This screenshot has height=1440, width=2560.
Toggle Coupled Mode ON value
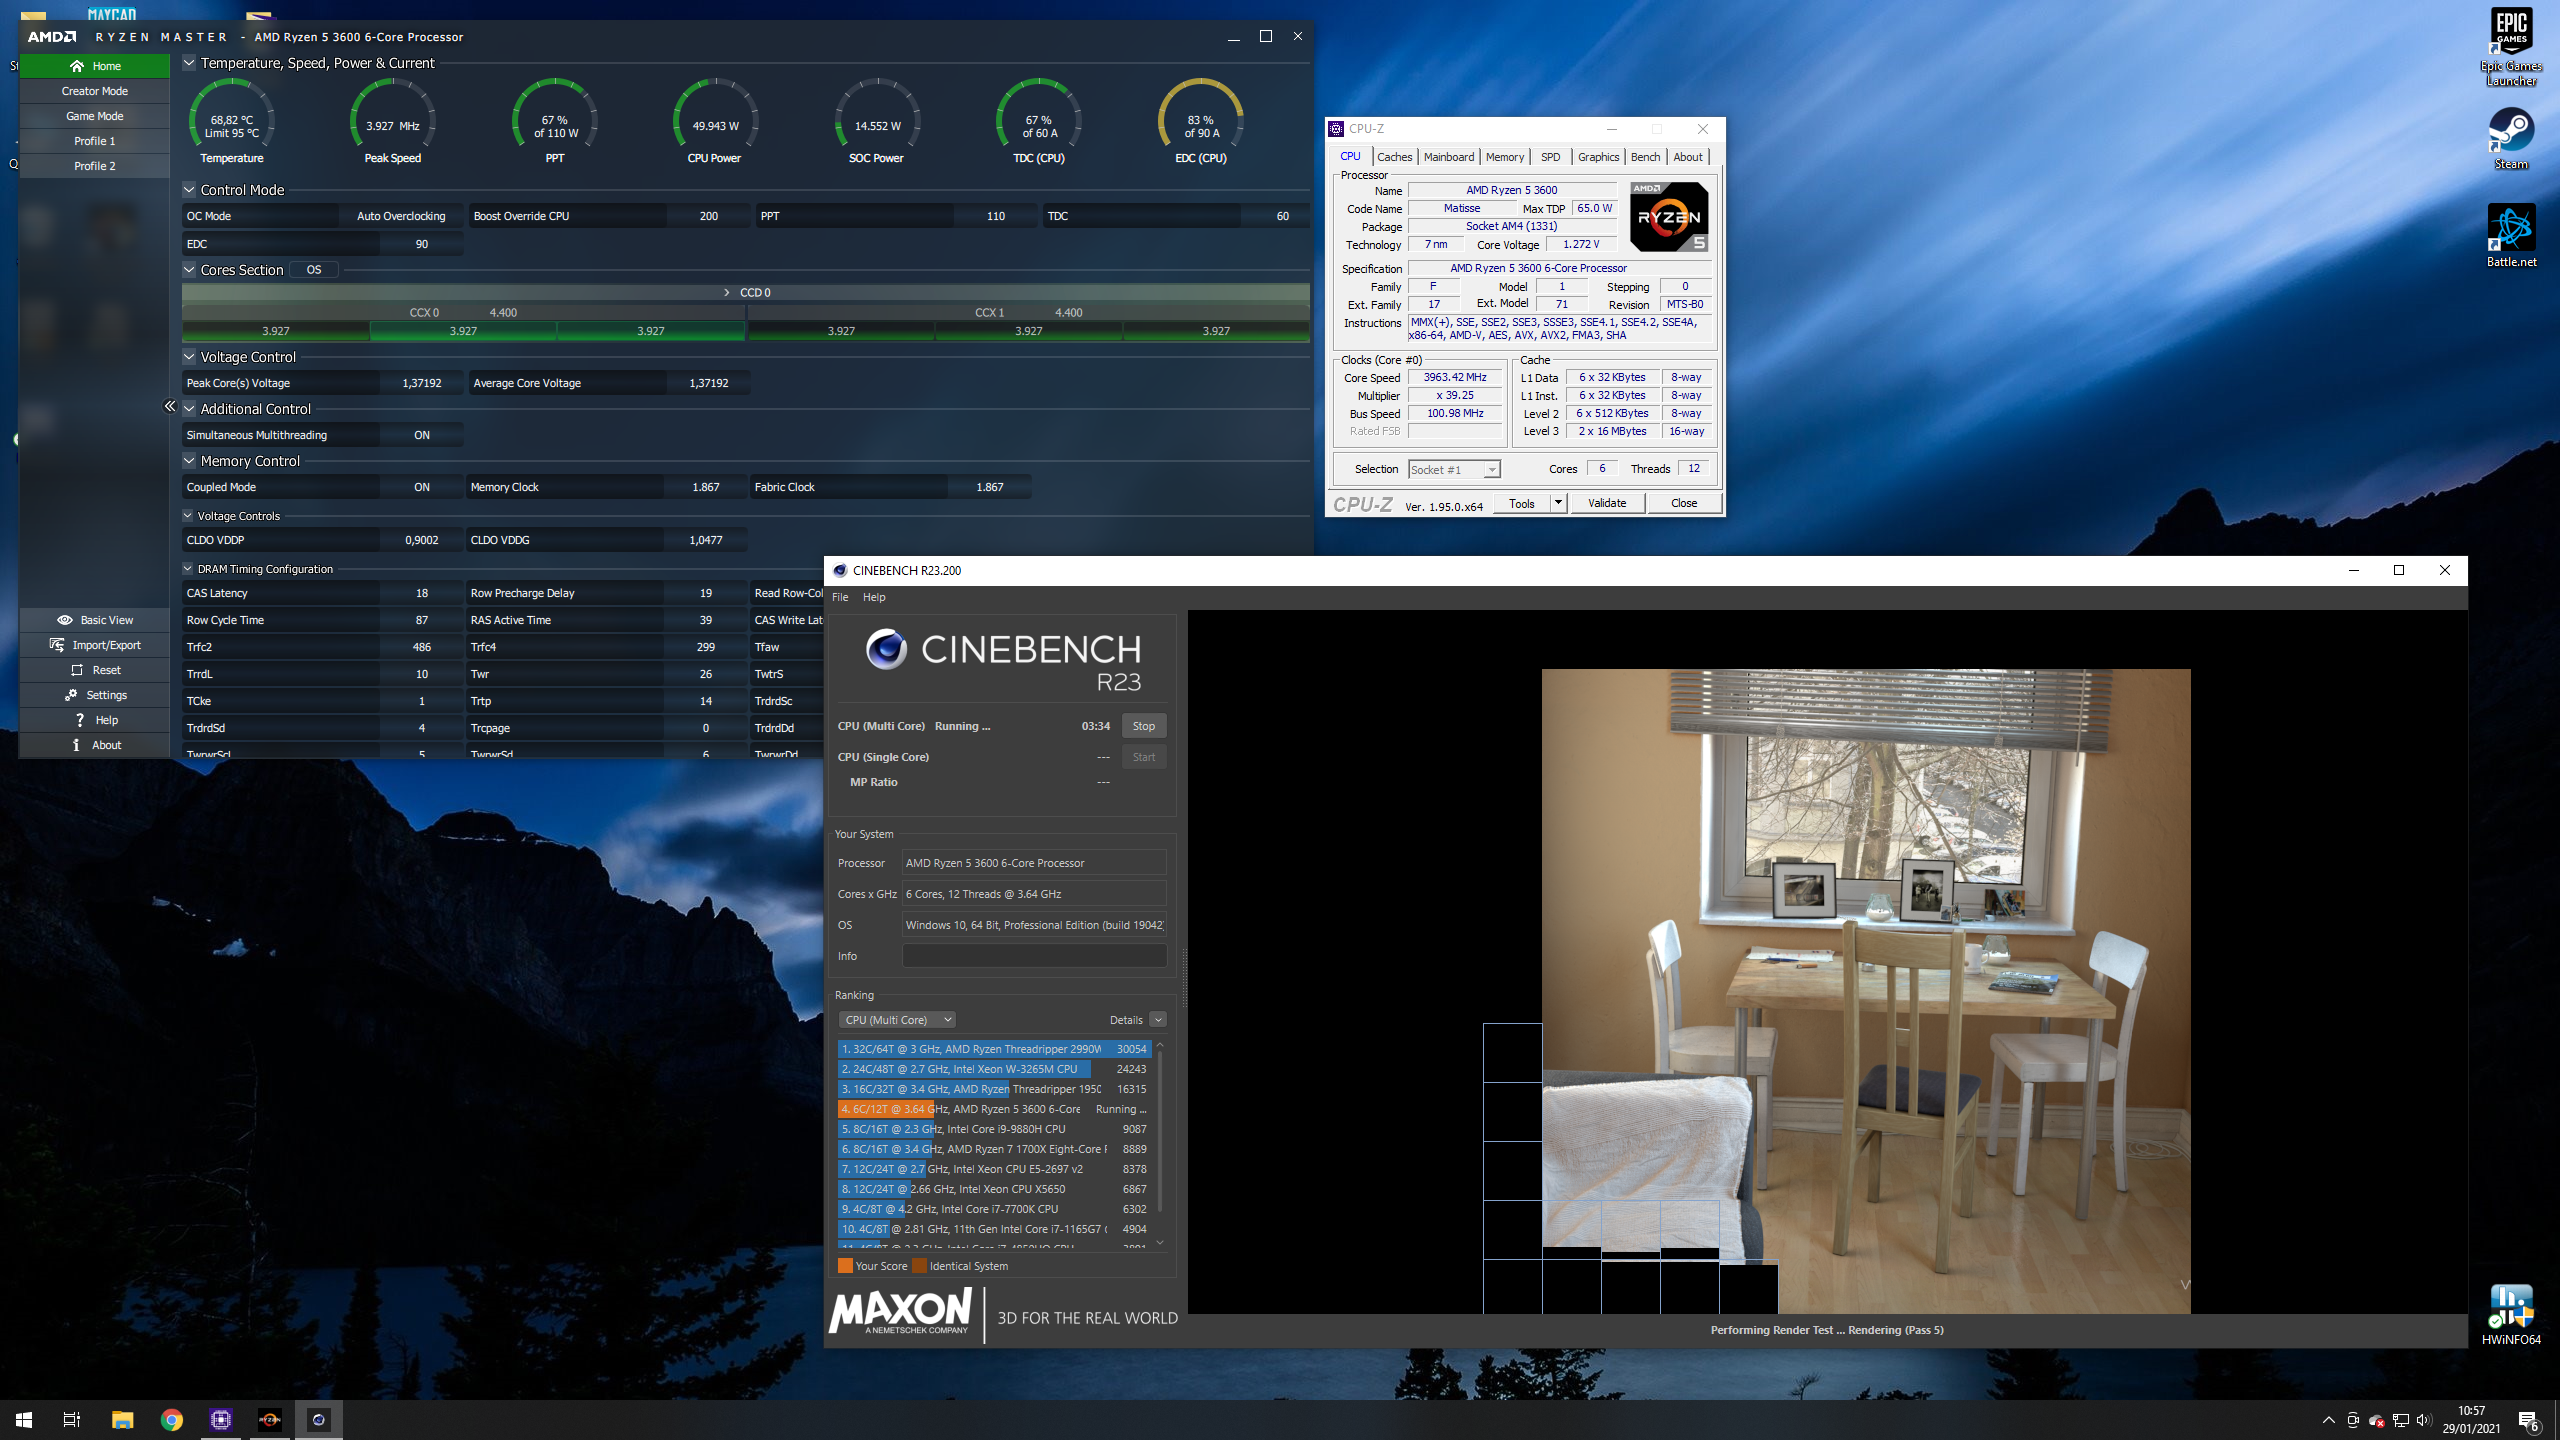[x=421, y=487]
